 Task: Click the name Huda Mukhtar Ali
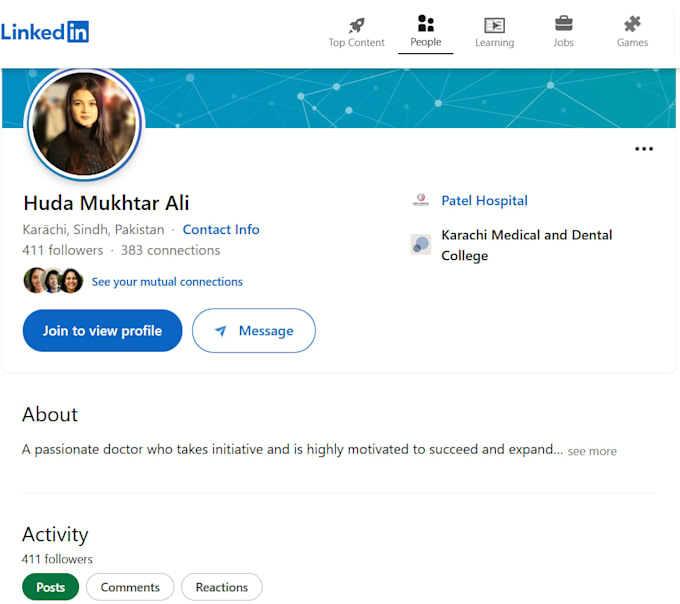pyautogui.click(x=106, y=203)
